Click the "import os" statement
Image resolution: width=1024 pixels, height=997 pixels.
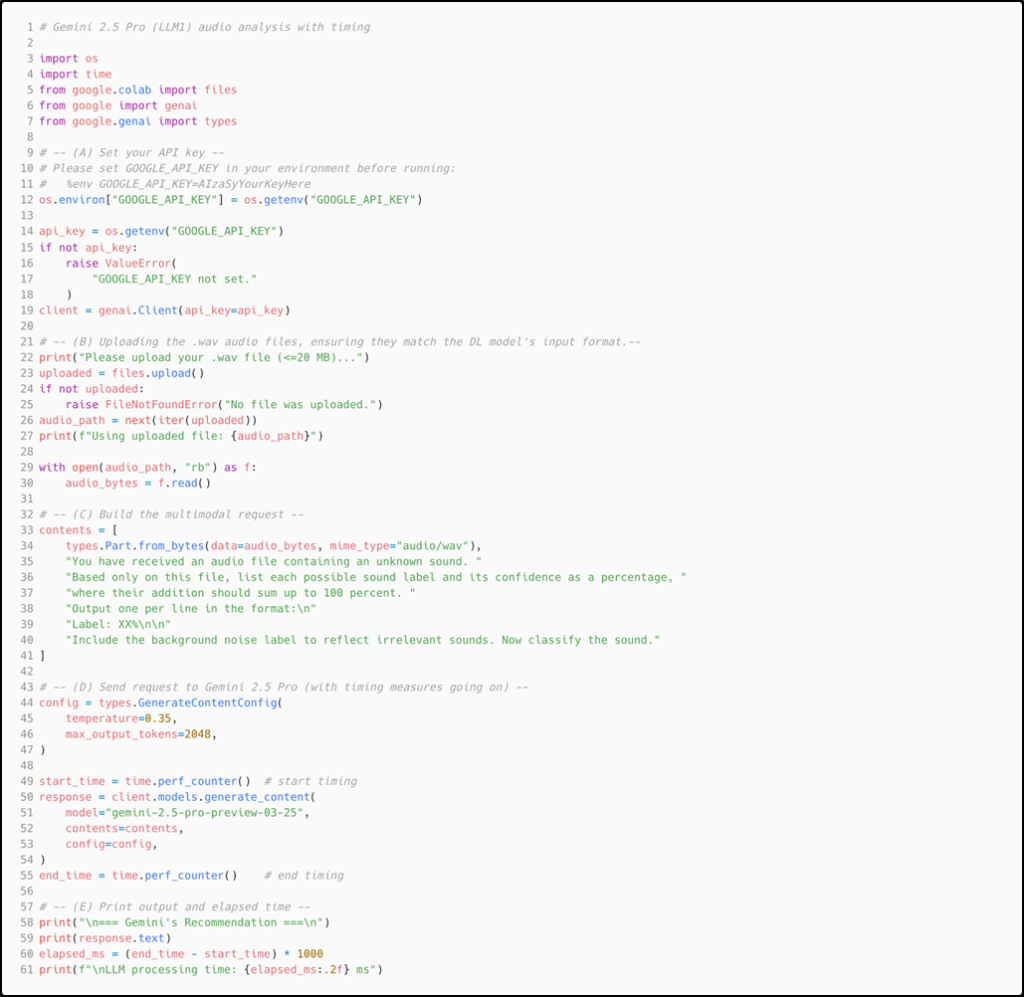coord(68,59)
